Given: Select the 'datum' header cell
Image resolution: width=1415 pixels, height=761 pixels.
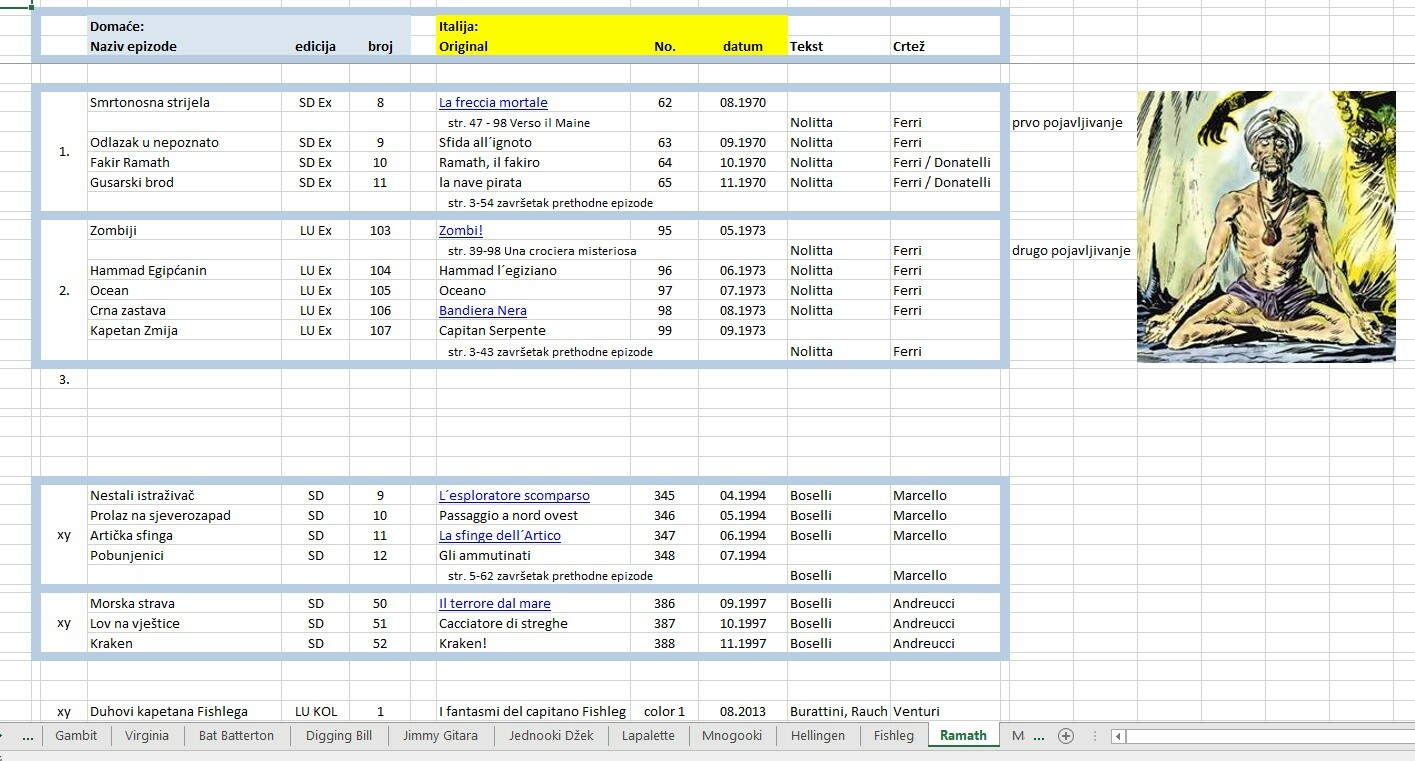Looking at the screenshot, I should click(x=743, y=46).
